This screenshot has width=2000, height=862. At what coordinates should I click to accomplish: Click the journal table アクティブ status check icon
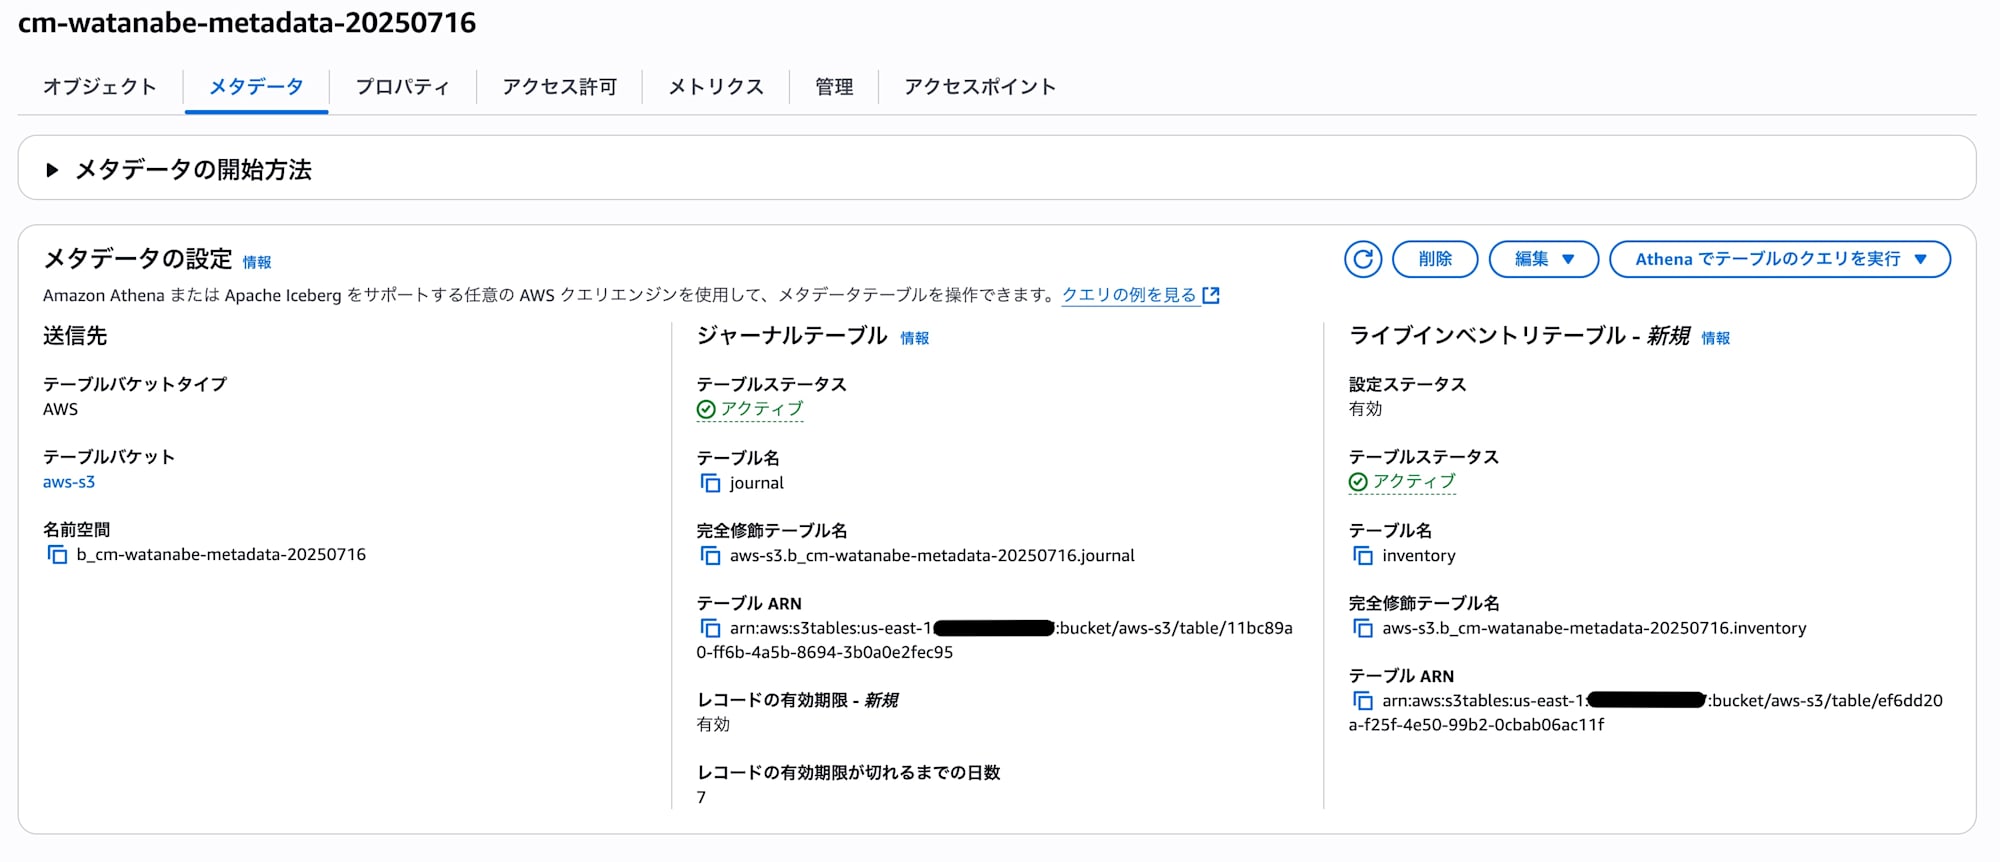point(706,409)
